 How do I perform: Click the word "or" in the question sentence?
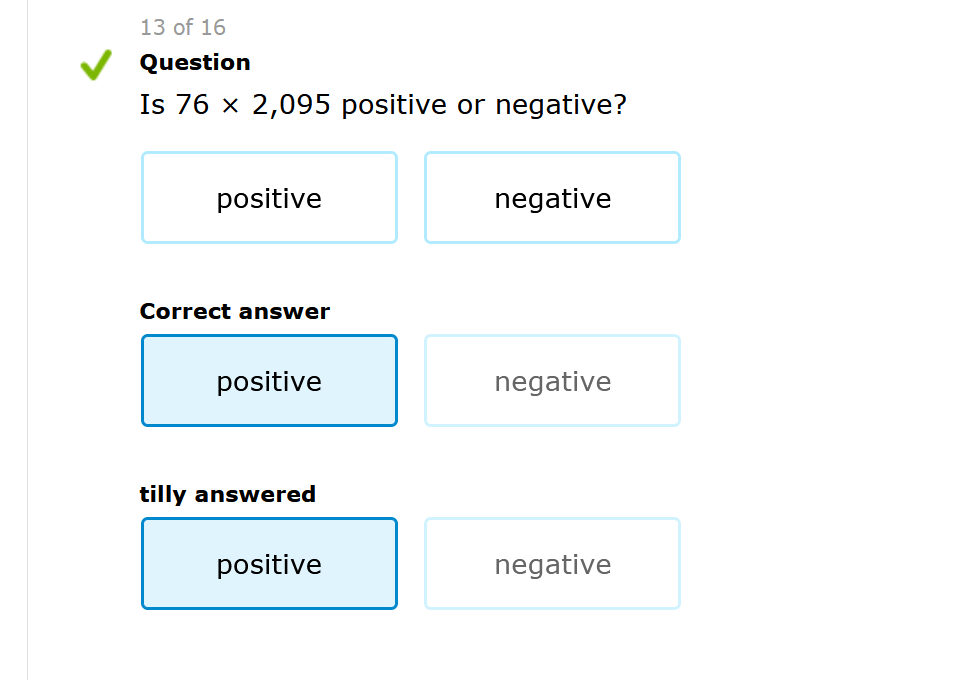(471, 105)
